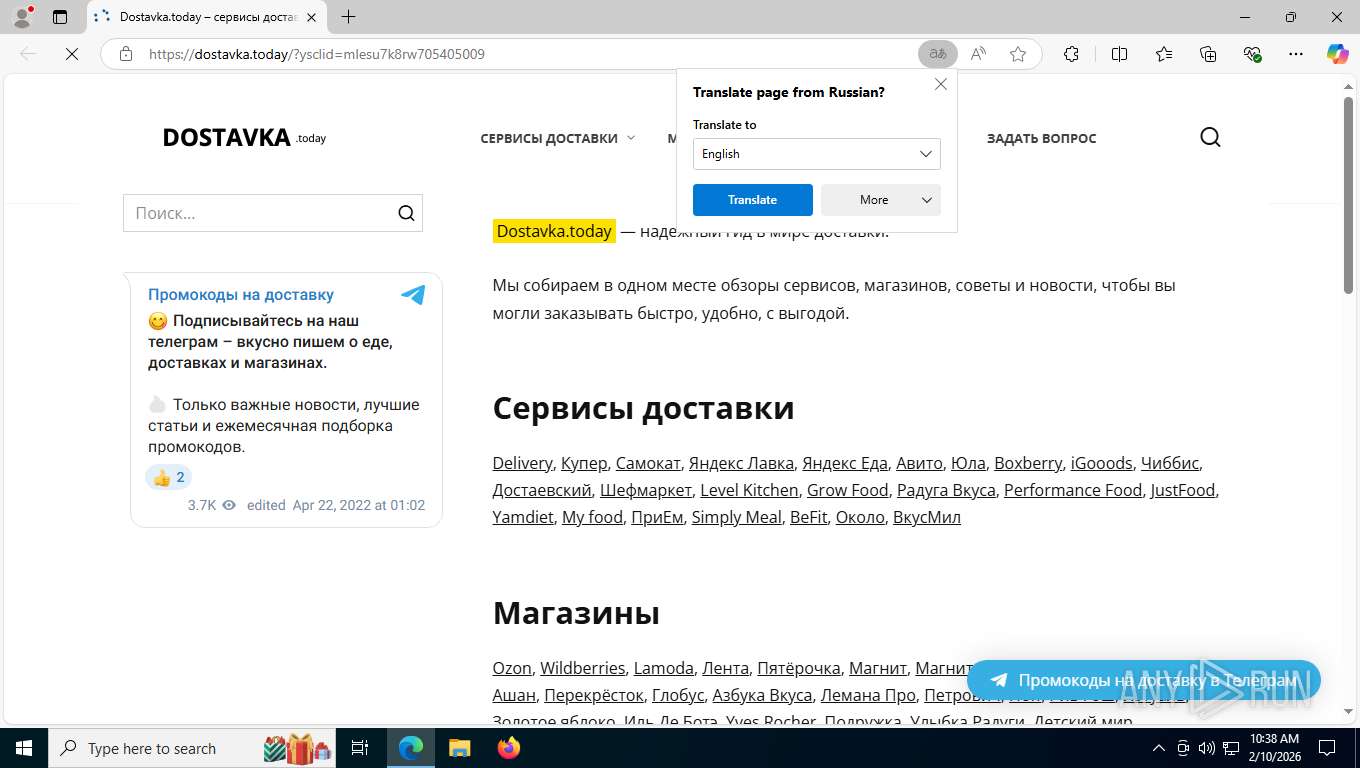Click the site header search magnifier icon
Image resolution: width=1360 pixels, height=768 pixels.
click(x=1210, y=137)
